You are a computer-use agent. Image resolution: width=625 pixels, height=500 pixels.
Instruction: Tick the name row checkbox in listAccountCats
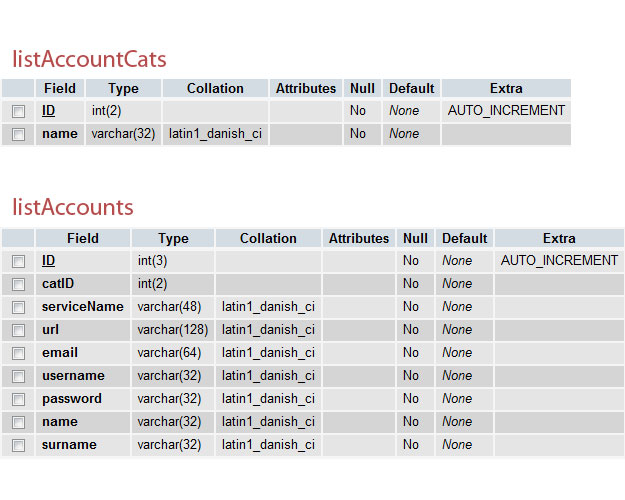[18, 134]
